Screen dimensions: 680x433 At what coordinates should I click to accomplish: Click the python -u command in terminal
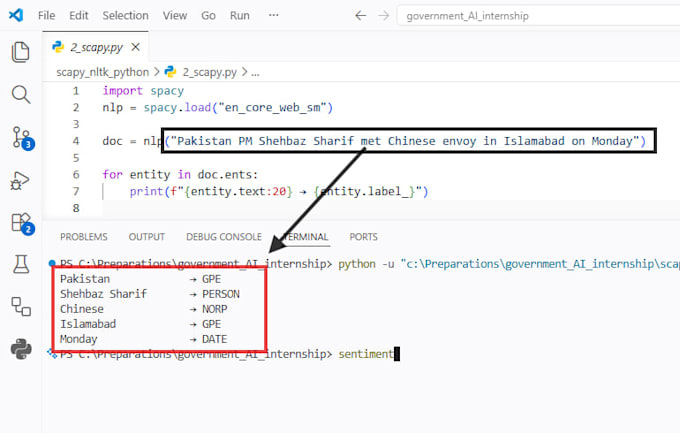click(509, 264)
